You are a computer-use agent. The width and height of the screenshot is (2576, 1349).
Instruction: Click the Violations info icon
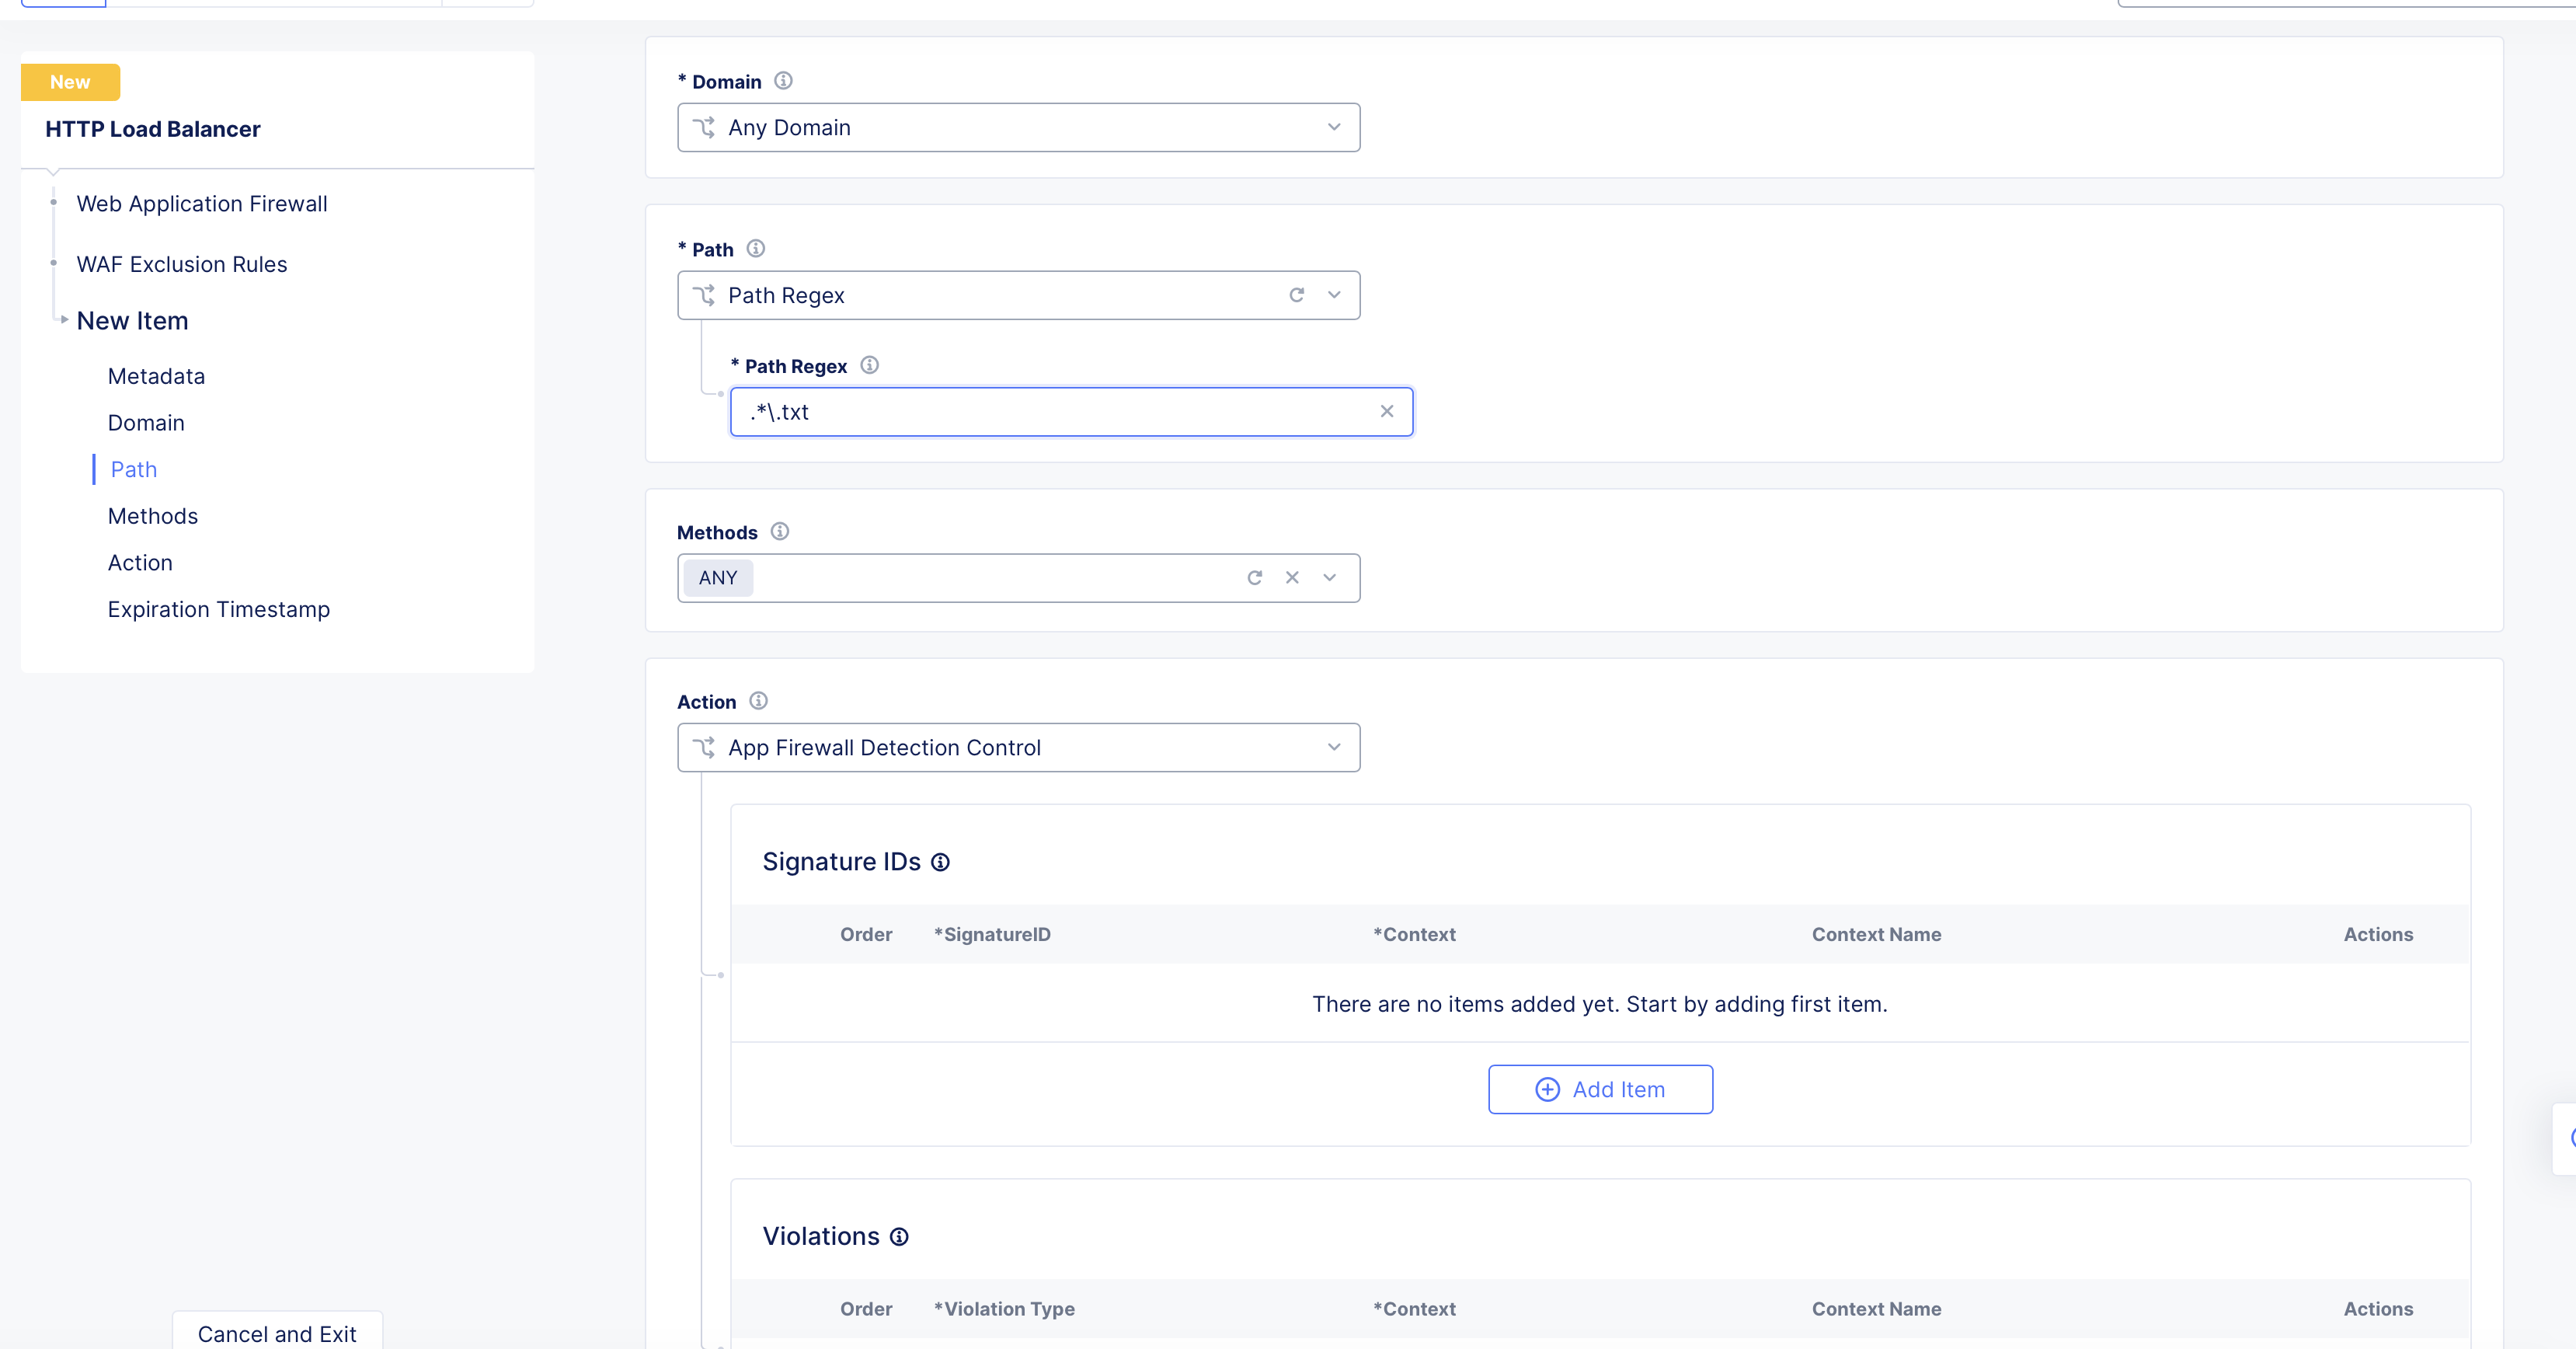click(899, 1237)
